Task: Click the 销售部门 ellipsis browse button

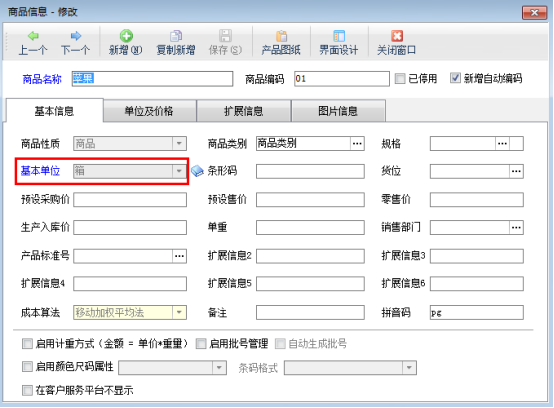Action: coord(516,227)
